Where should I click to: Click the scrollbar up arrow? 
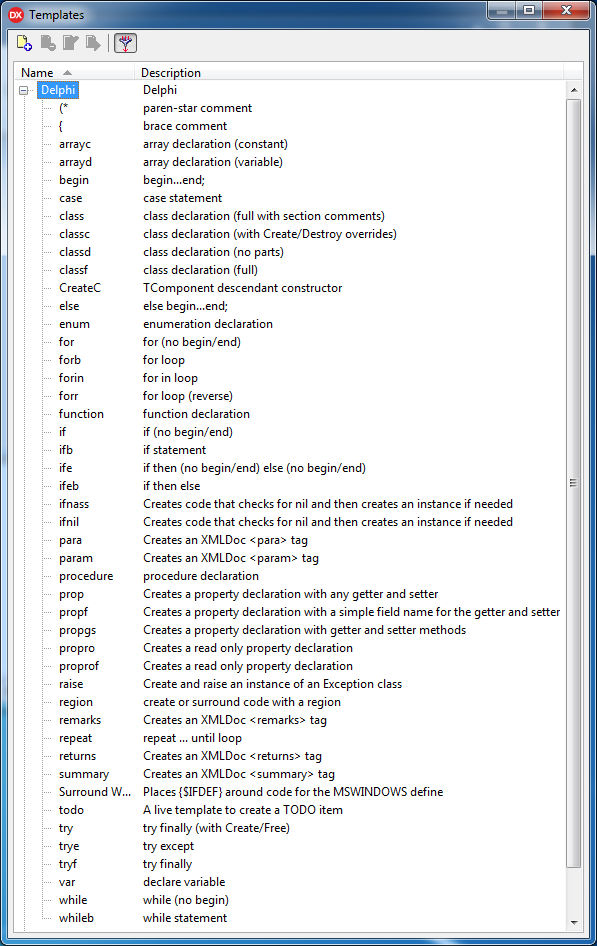click(573, 90)
